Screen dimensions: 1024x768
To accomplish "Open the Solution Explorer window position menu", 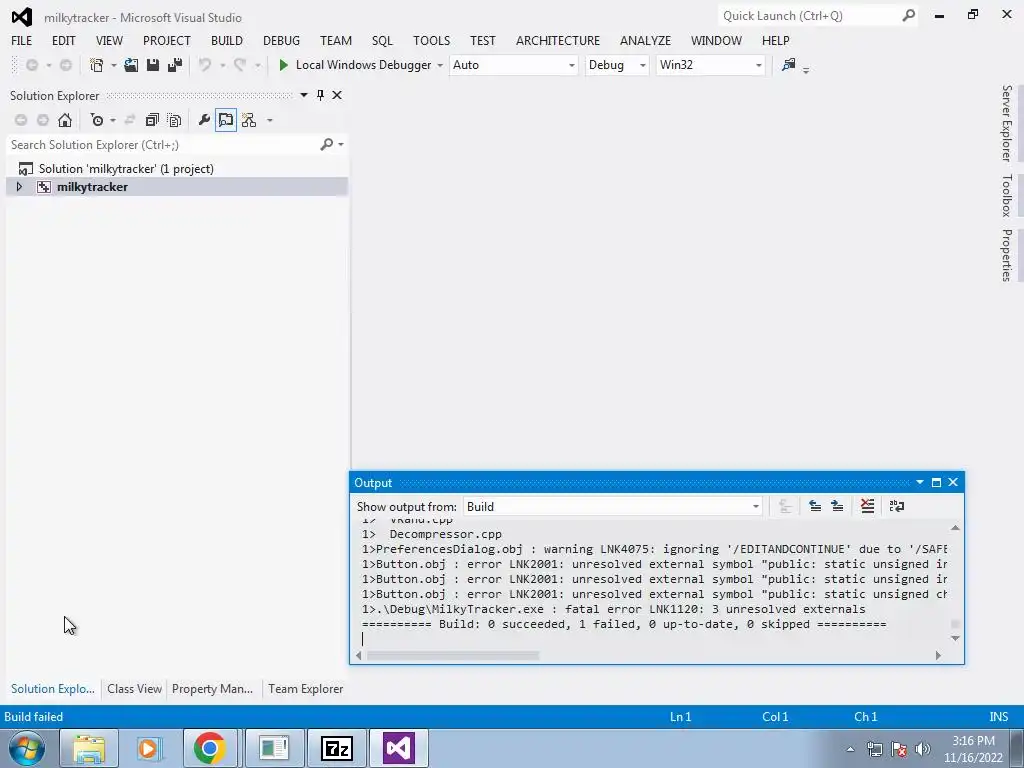I will (304, 95).
